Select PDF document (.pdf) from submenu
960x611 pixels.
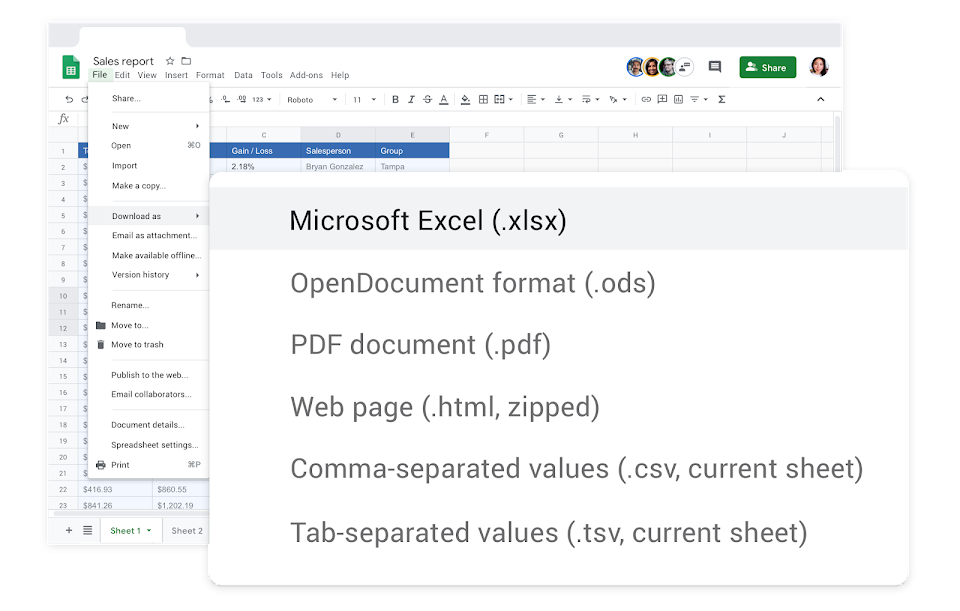pos(420,345)
